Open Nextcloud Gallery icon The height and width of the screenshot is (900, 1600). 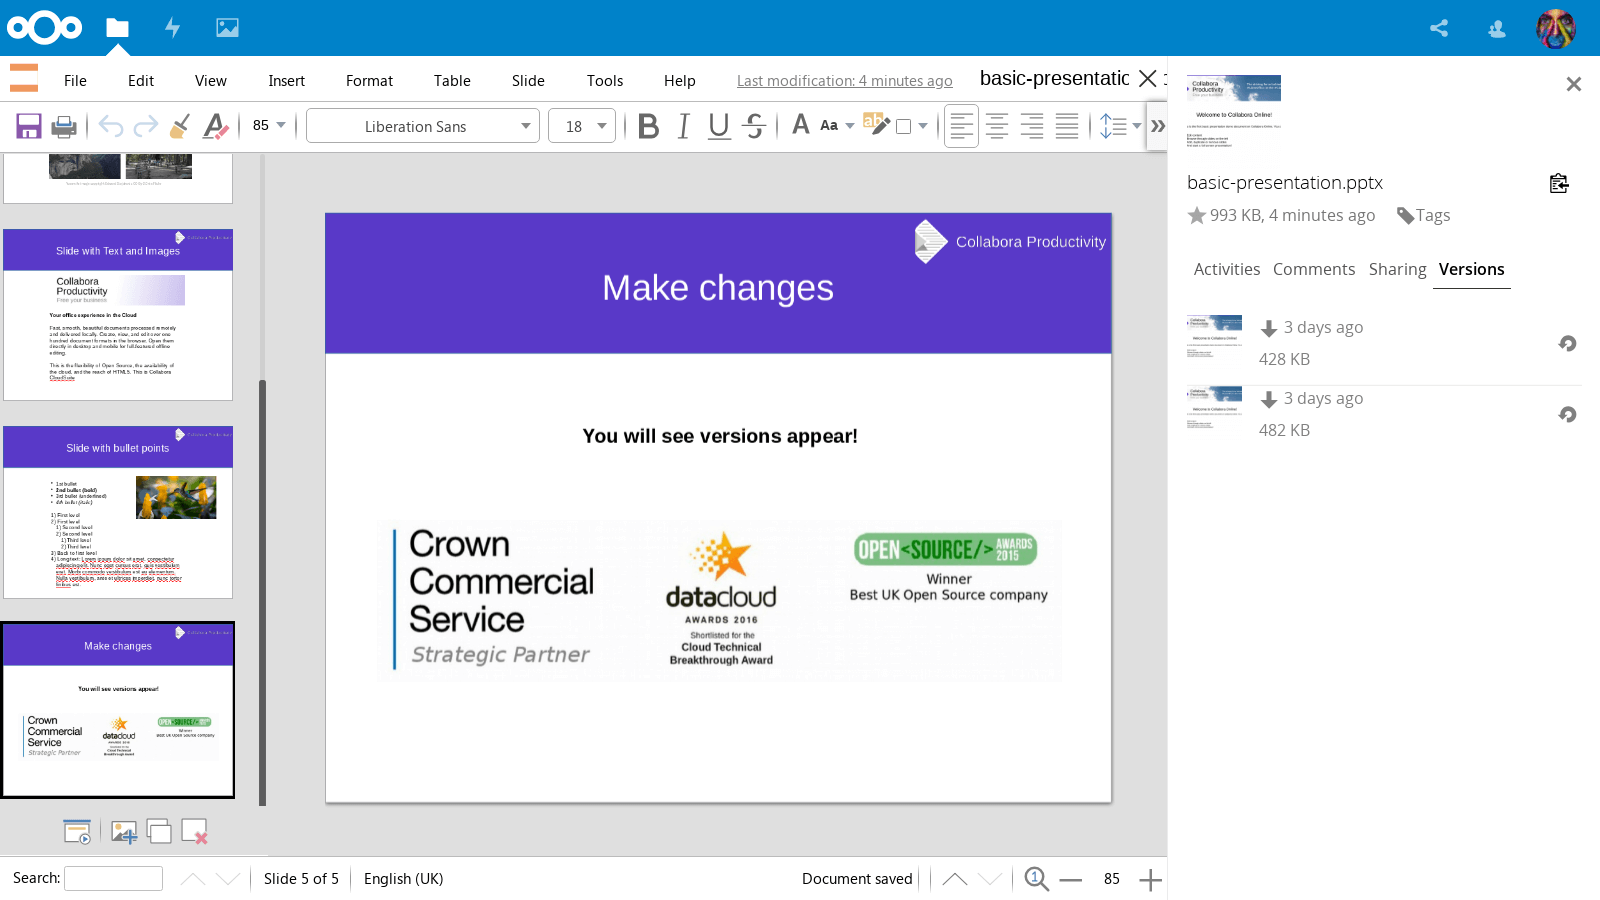click(228, 28)
